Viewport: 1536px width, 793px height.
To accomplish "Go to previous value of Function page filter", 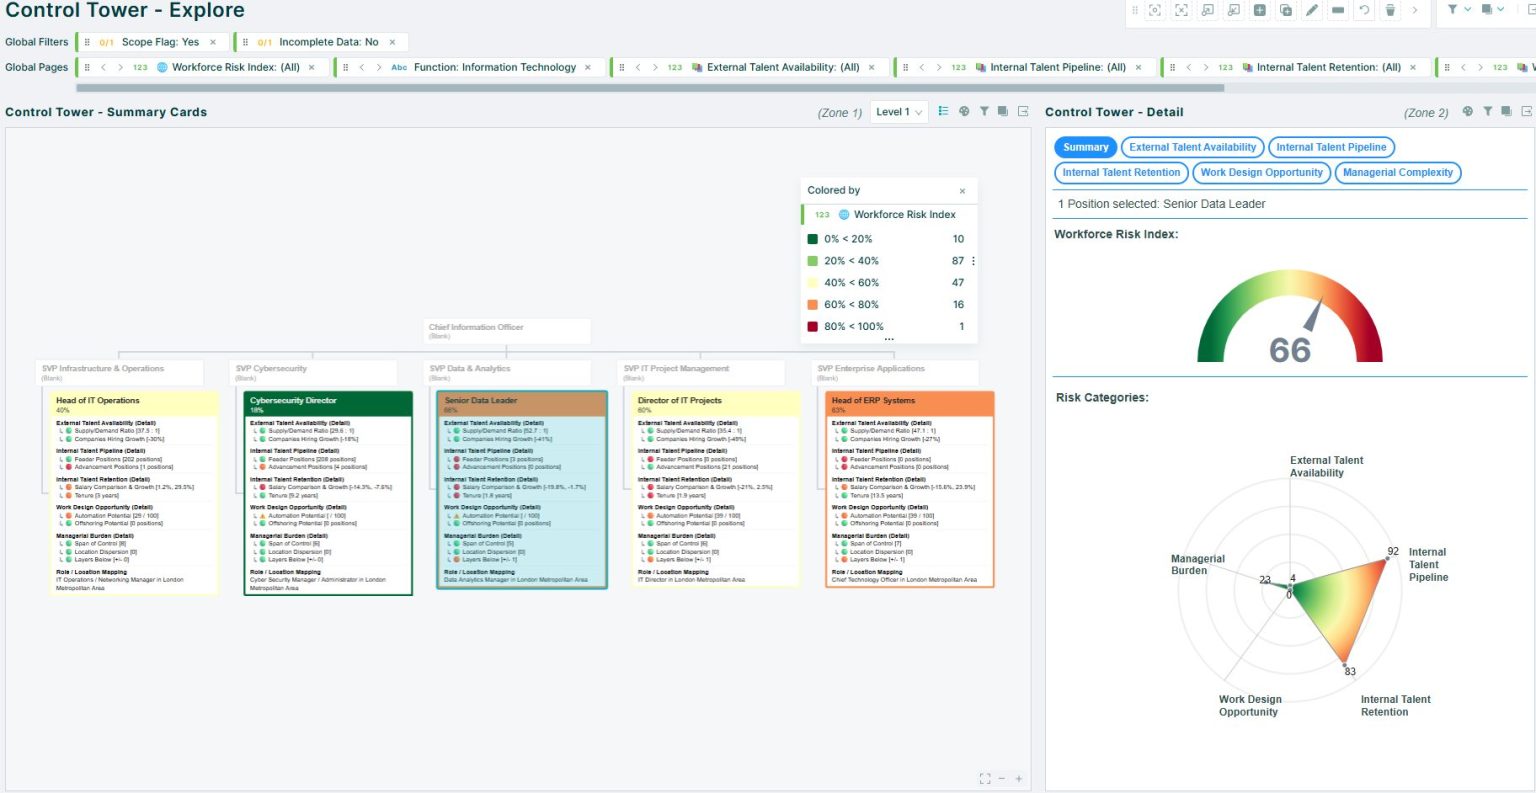I will tap(362, 68).
